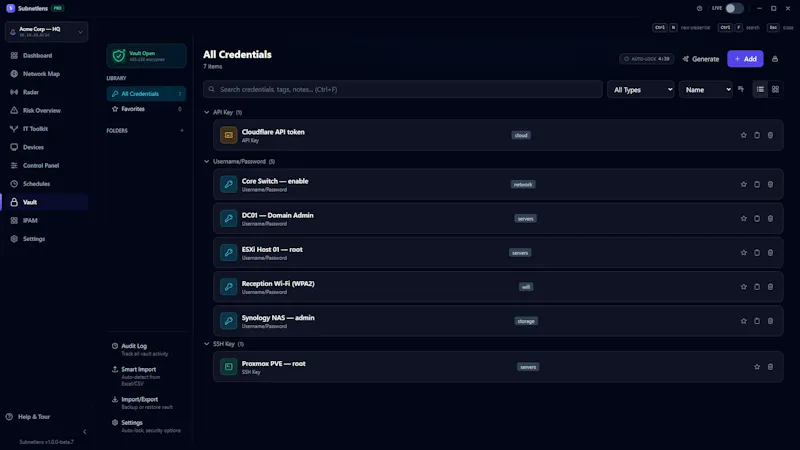Favorite the Cloudflare API token
Viewport: 800px width, 450px height.
[743, 135]
